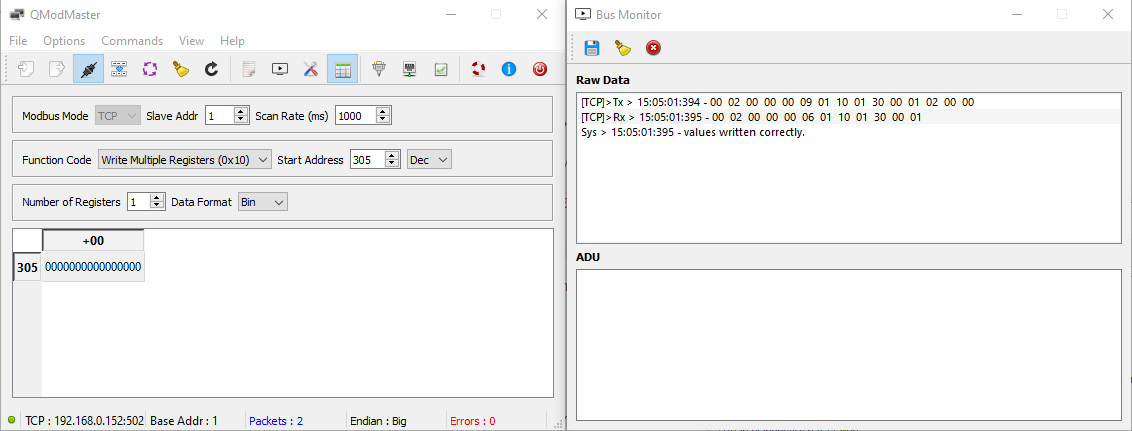Click Base Addr : 1 in status bar
Viewport: 1132px width, 431px height.
(183, 421)
